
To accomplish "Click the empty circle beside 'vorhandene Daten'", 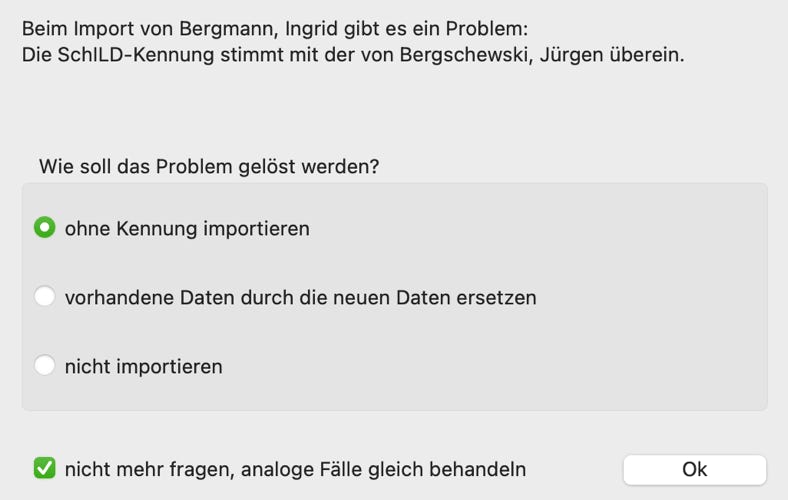I will [44, 297].
